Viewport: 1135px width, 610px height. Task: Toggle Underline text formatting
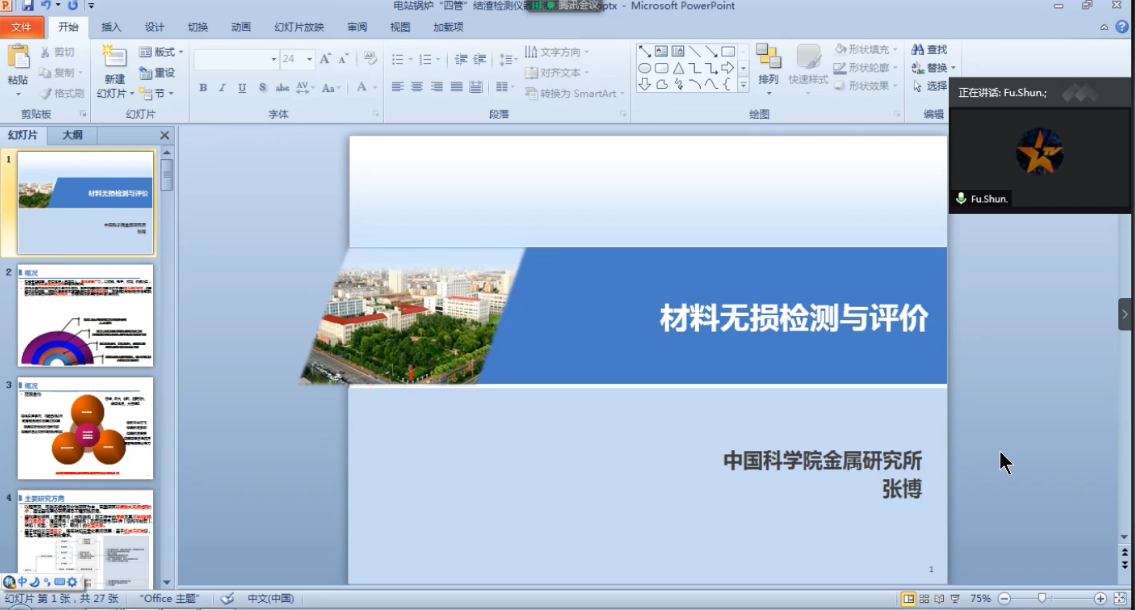pyautogui.click(x=242, y=88)
